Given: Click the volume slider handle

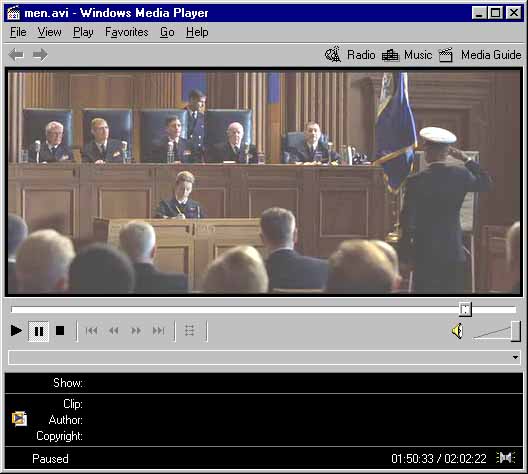Looking at the screenshot, I should click(x=516, y=331).
